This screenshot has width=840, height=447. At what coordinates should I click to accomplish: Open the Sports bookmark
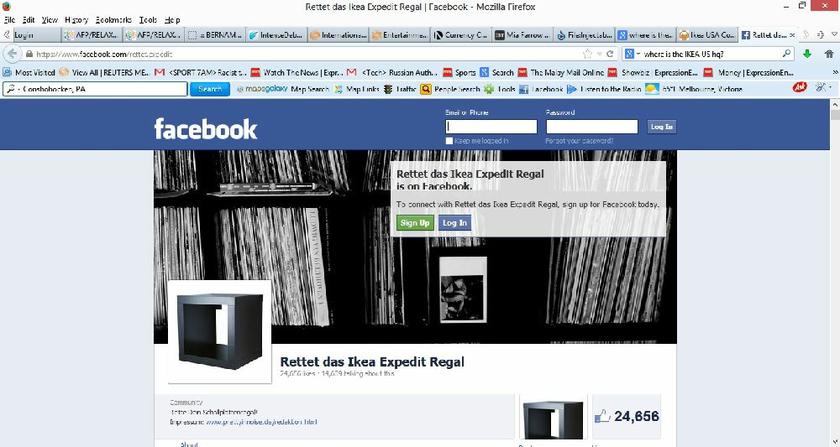point(459,72)
